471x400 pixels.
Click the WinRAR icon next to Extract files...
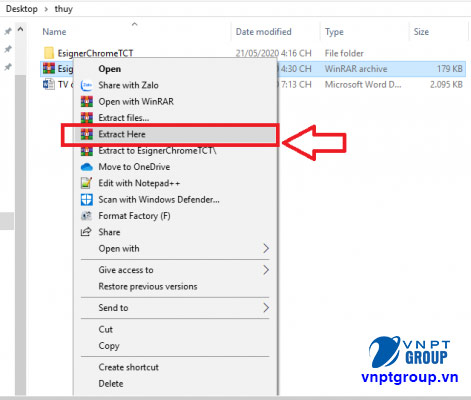pos(87,118)
